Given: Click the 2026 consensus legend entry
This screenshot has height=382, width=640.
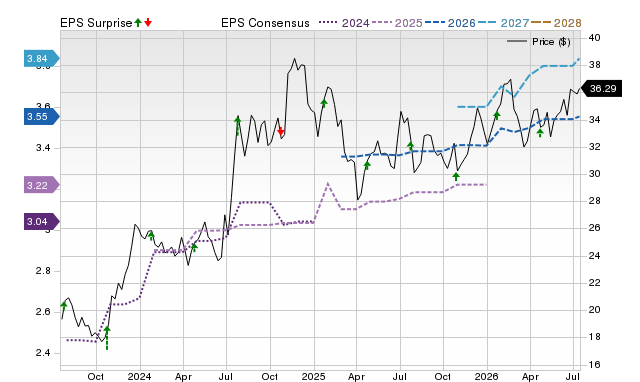Looking at the screenshot, I should pyautogui.click(x=450, y=23).
